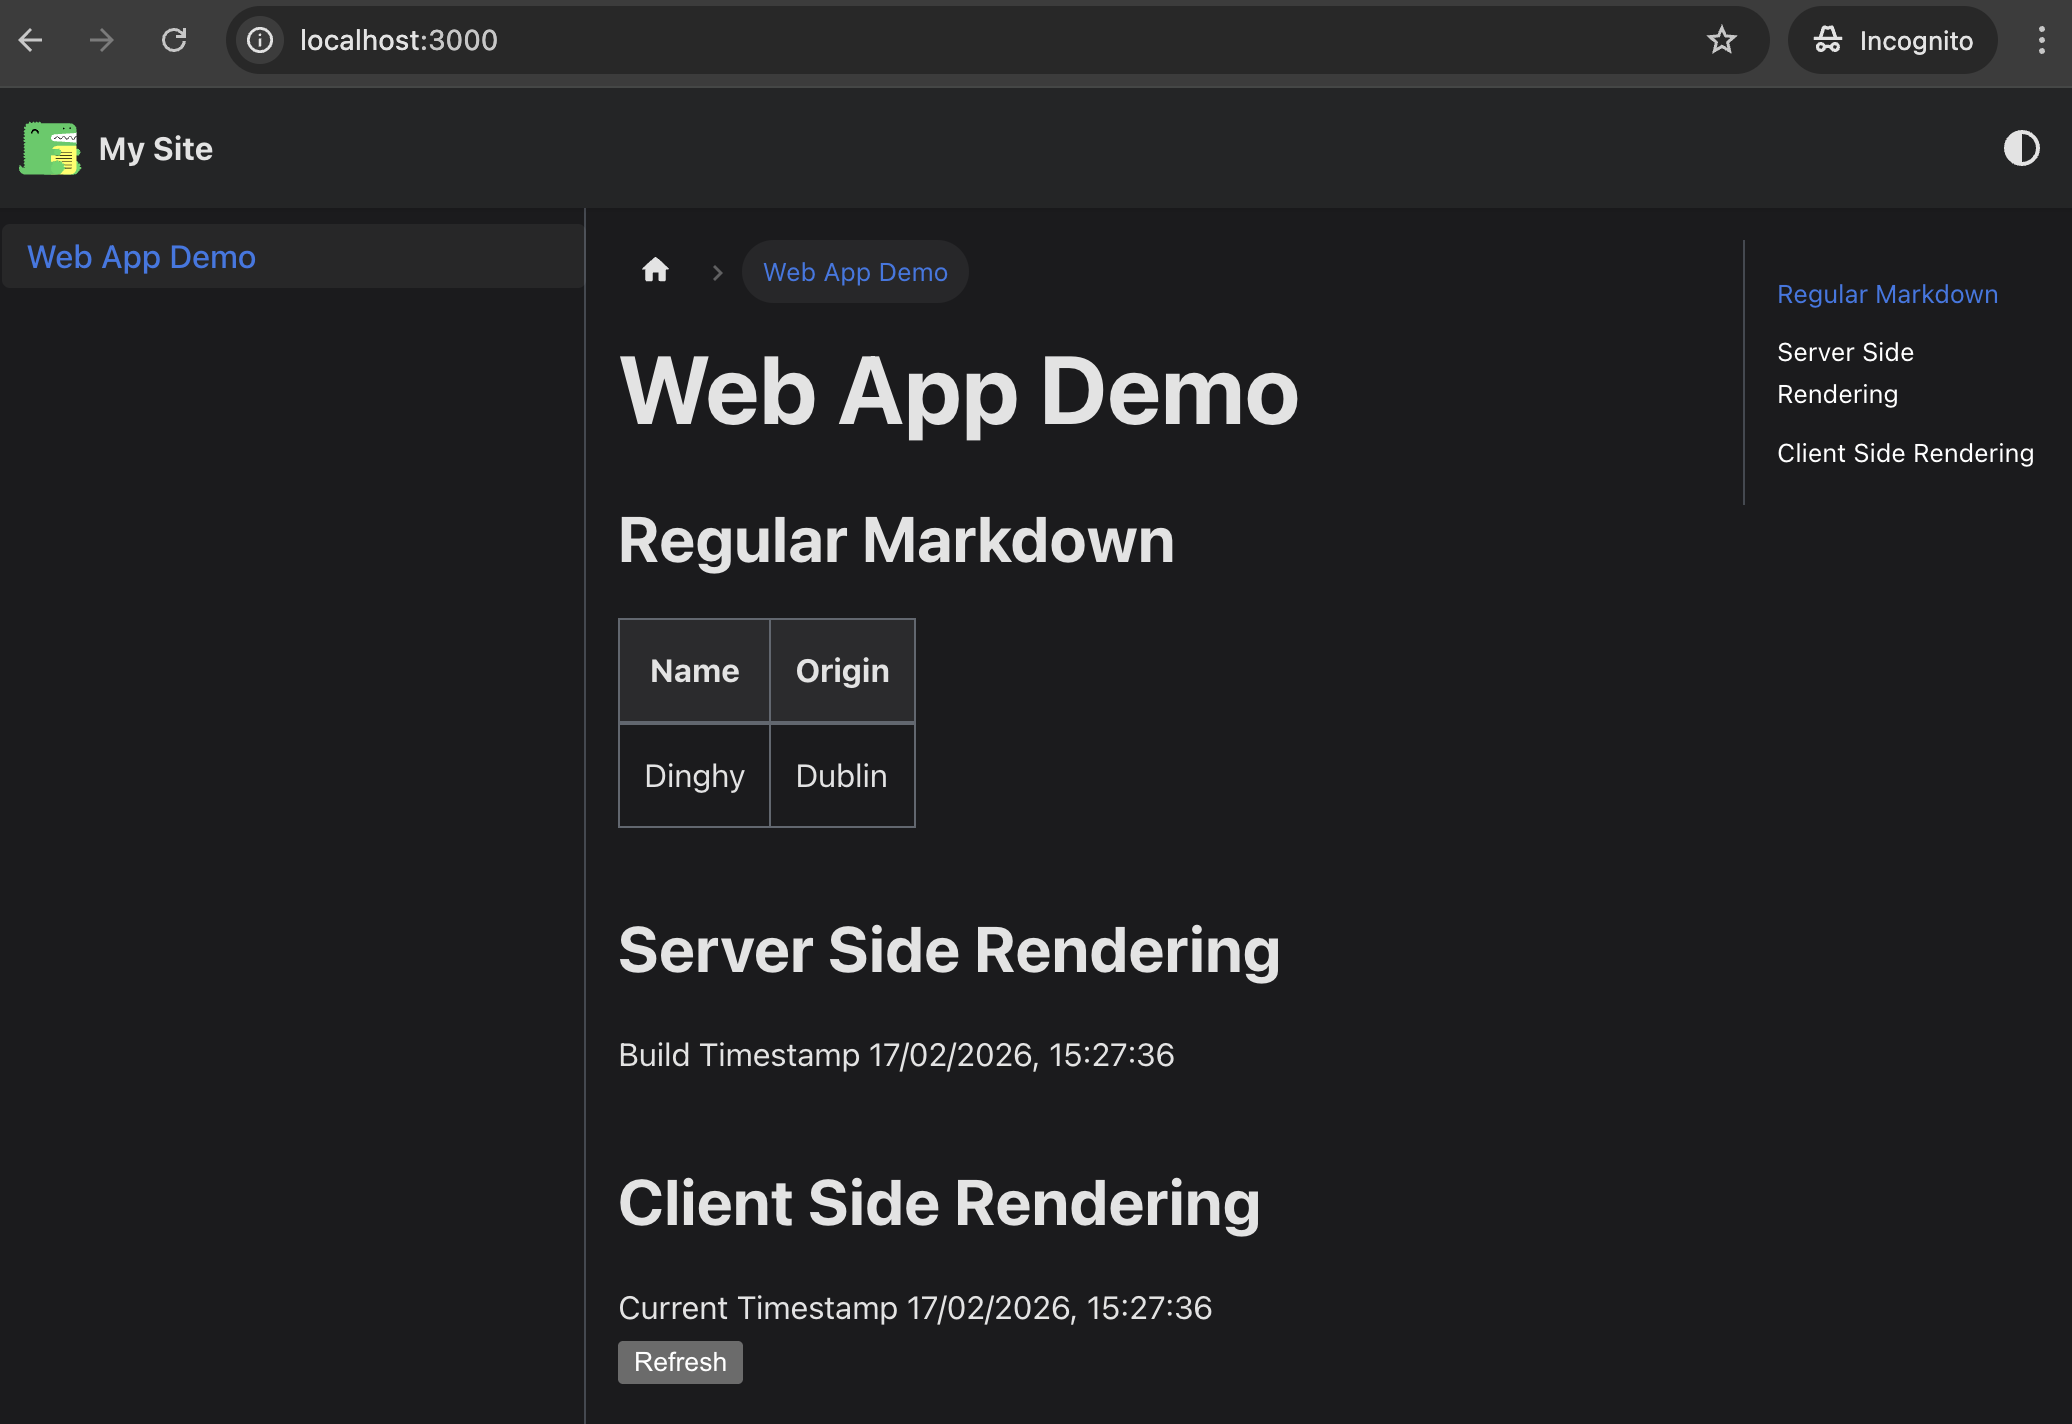Click the breadcrumb chevron separator
The height and width of the screenshot is (1424, 2072).
tap(717, 272)
